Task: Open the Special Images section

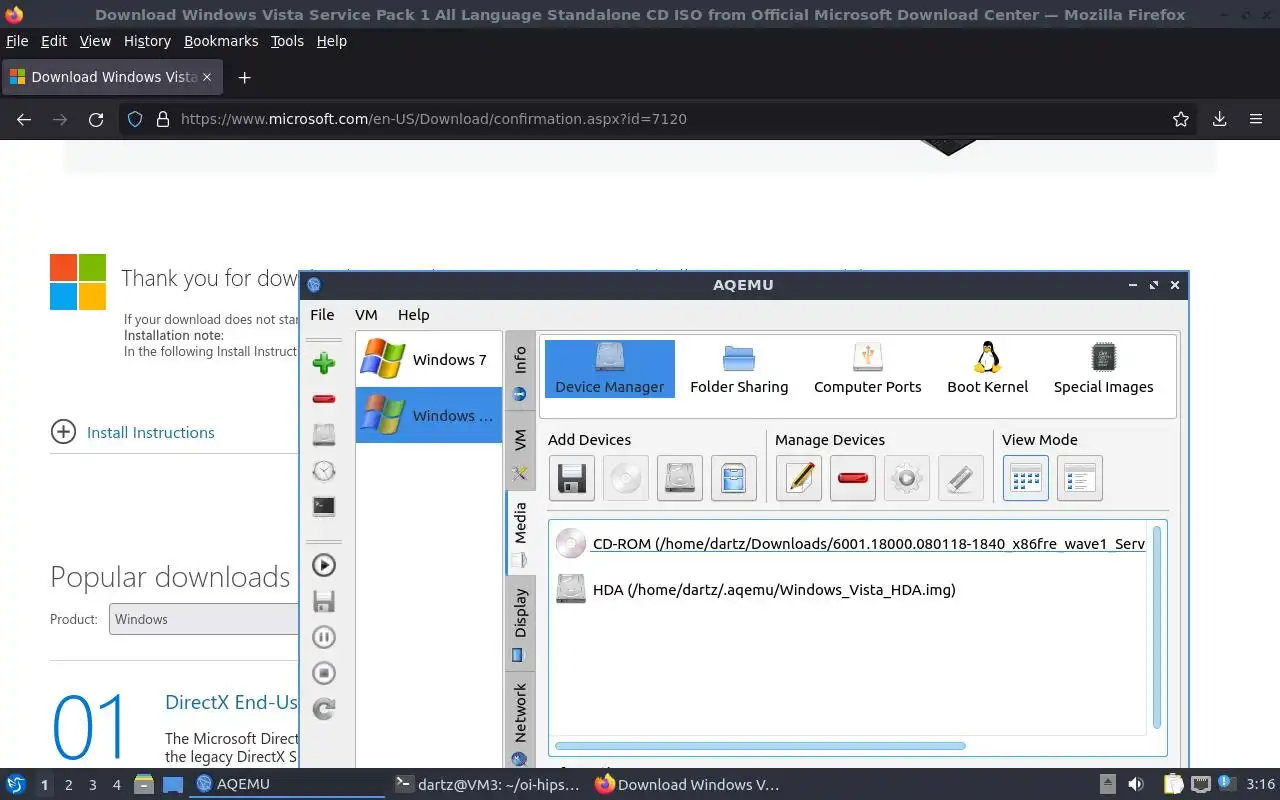Action: pos(1103,369)
